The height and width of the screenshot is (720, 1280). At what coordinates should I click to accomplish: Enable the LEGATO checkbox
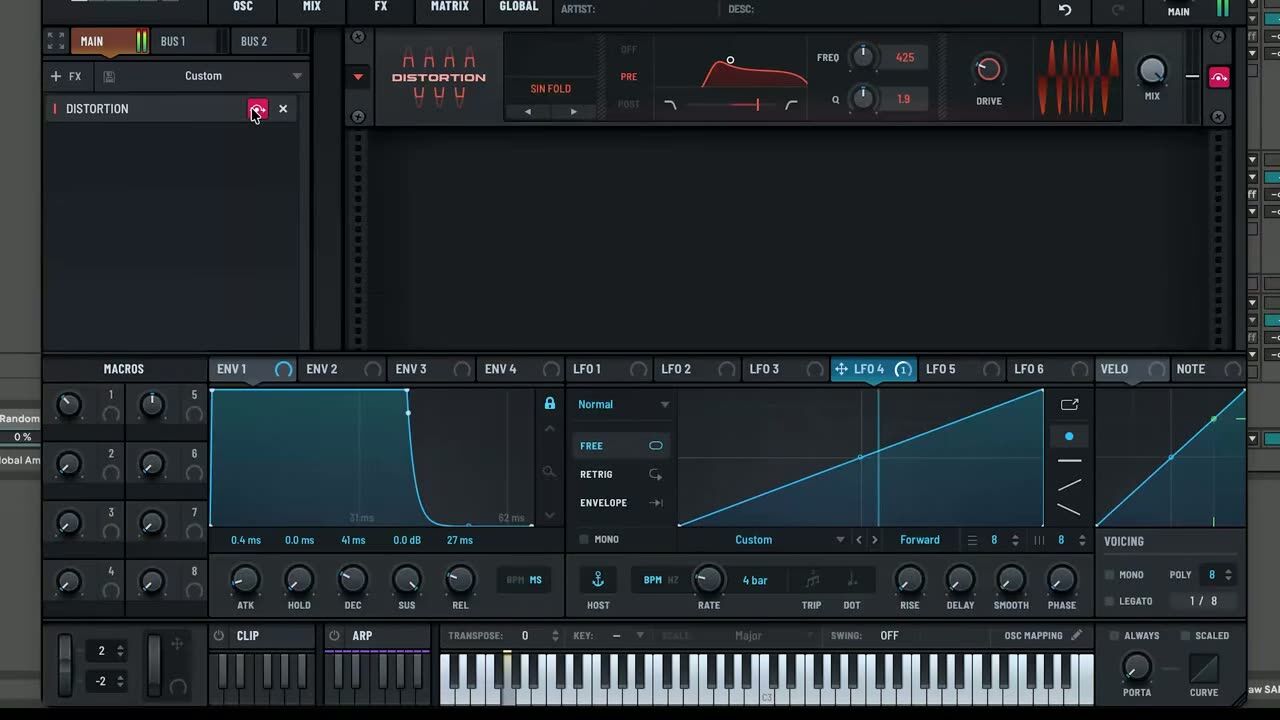click(1109, 601)
